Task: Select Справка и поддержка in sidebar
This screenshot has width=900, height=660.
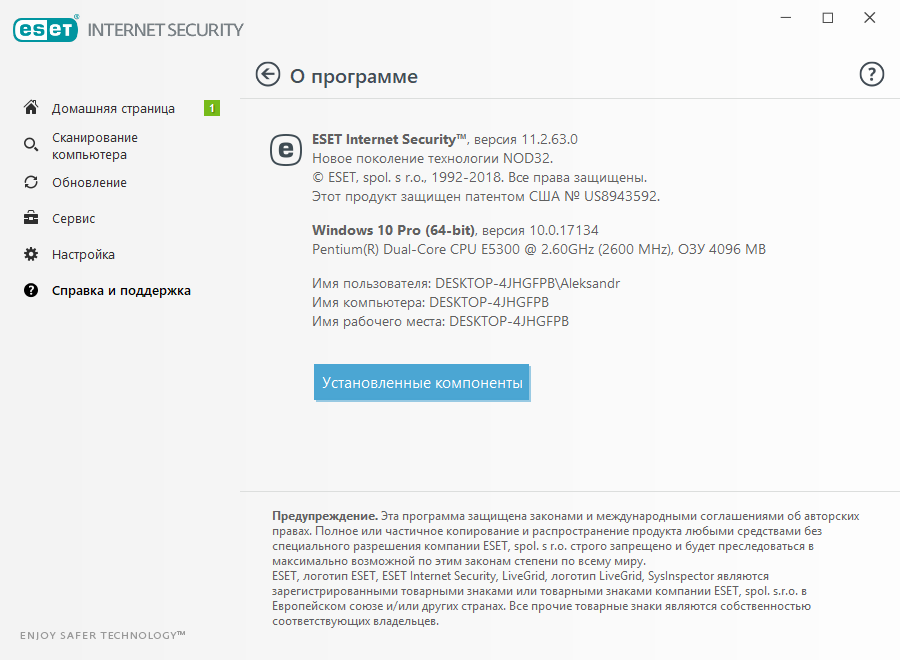Action: click(x=121, y=291)
